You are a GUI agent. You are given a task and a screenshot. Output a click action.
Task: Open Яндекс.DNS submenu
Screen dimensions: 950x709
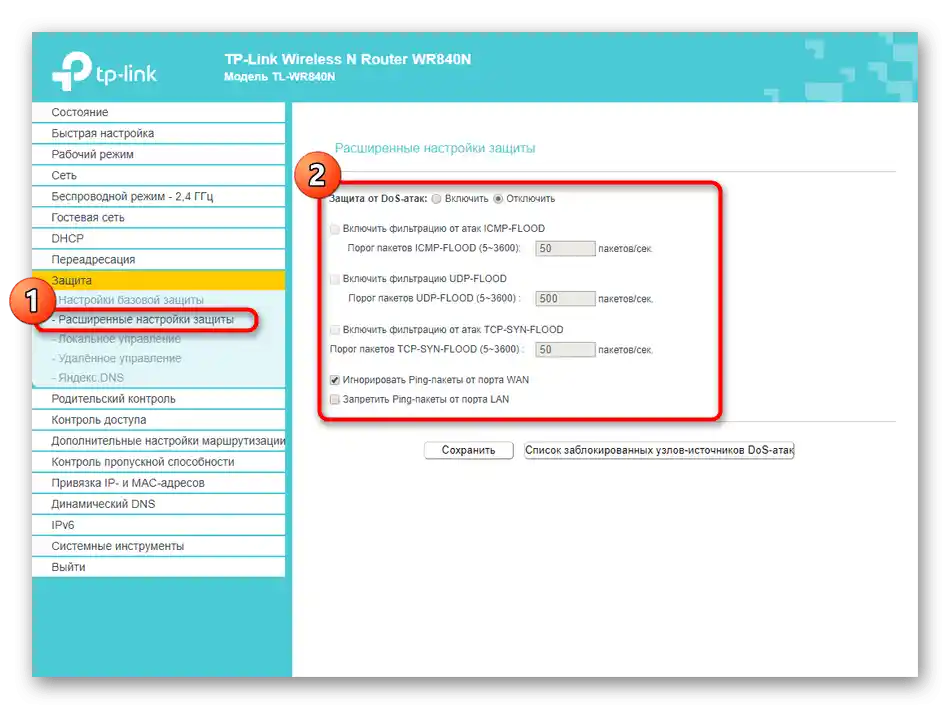[x=90, y=378]
